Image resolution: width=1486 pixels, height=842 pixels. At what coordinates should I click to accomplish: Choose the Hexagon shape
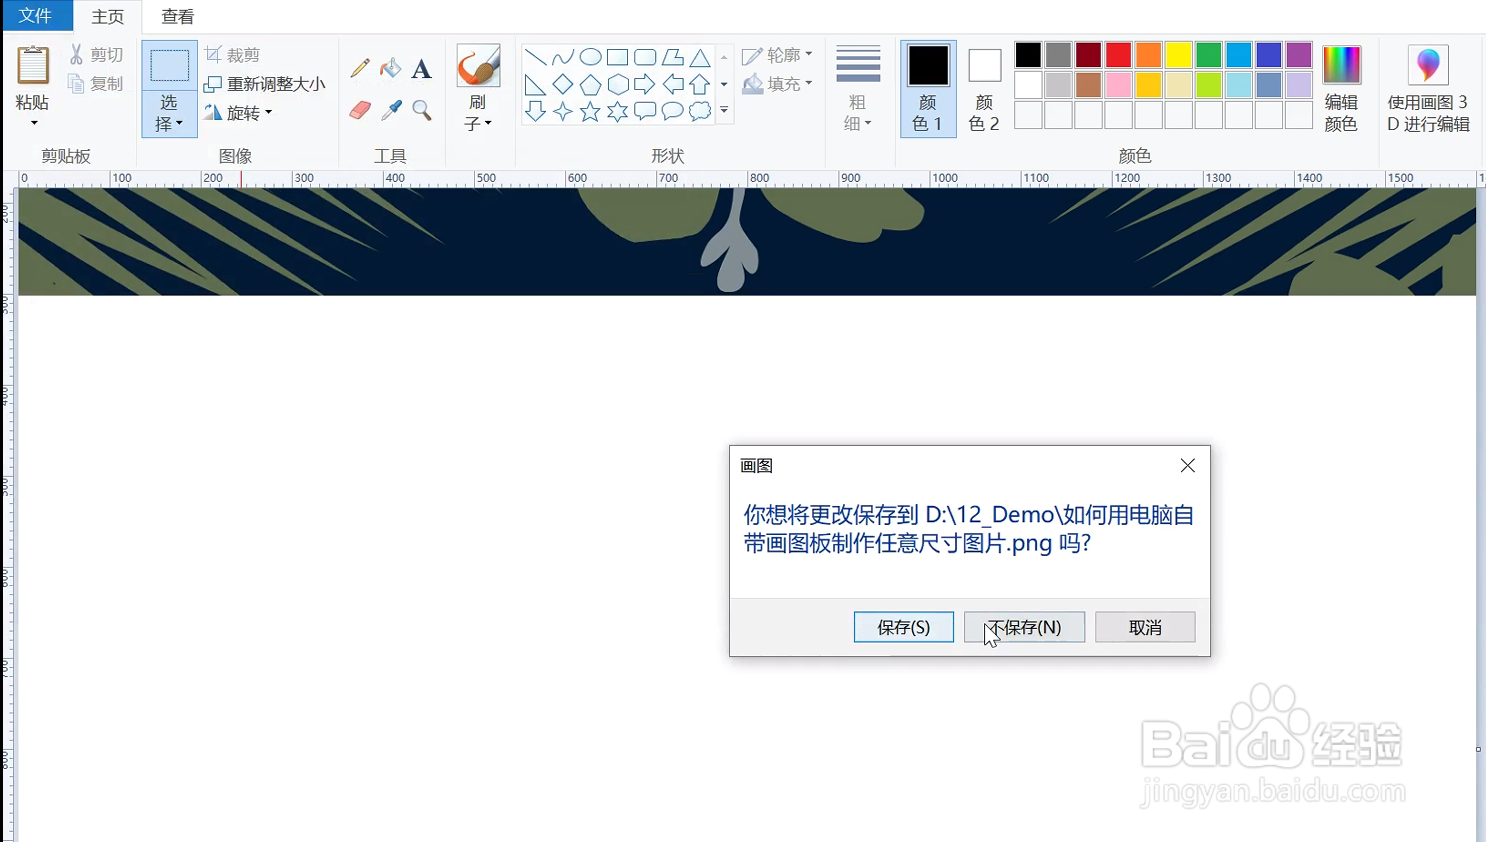tap(618, 84)
